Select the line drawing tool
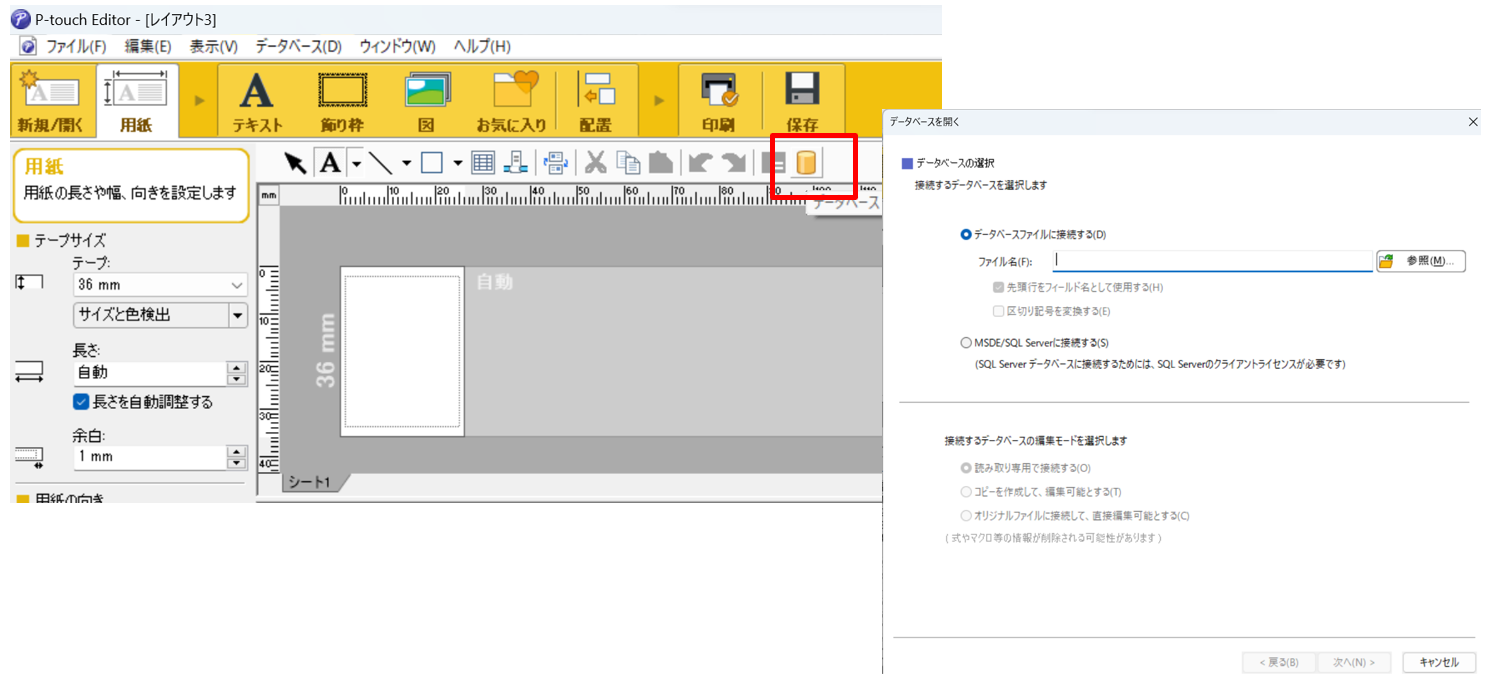Image resolution: width=1502 pixels, height=684 pixels. coord(380,163)
